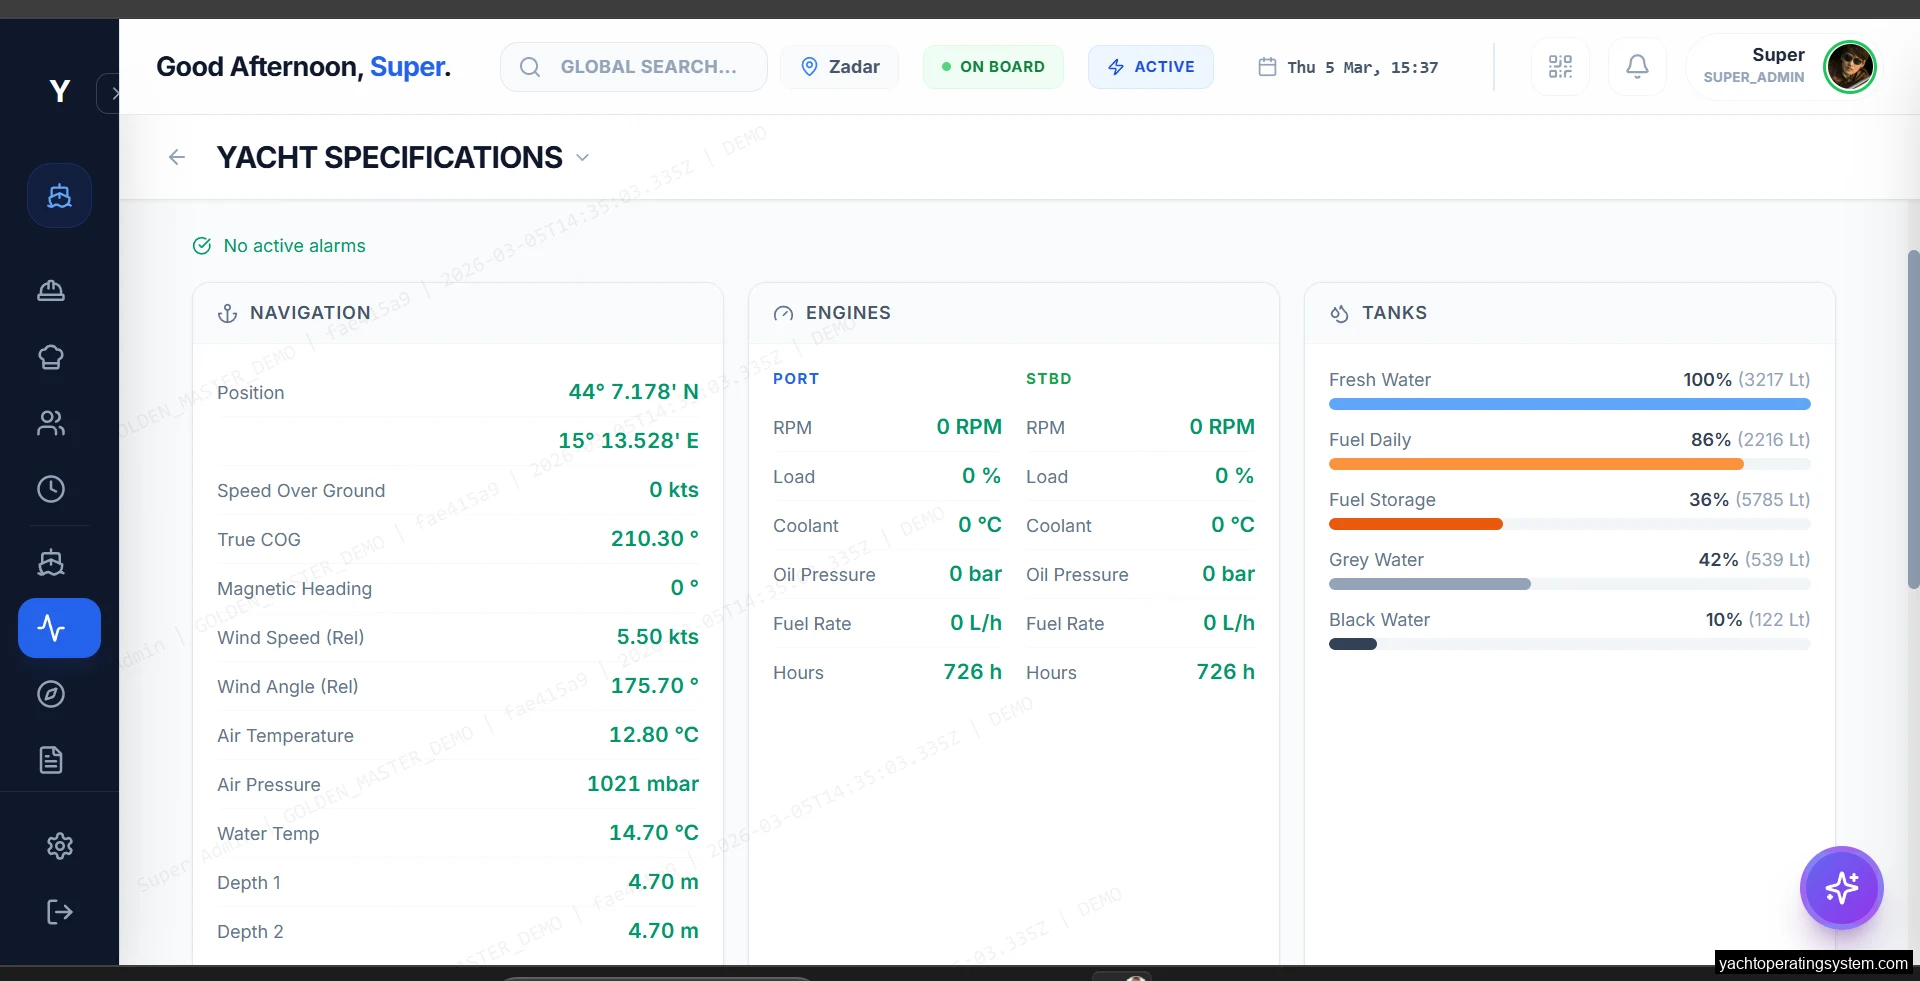Toggle the ON BOARD status indicator

point(993,66)
